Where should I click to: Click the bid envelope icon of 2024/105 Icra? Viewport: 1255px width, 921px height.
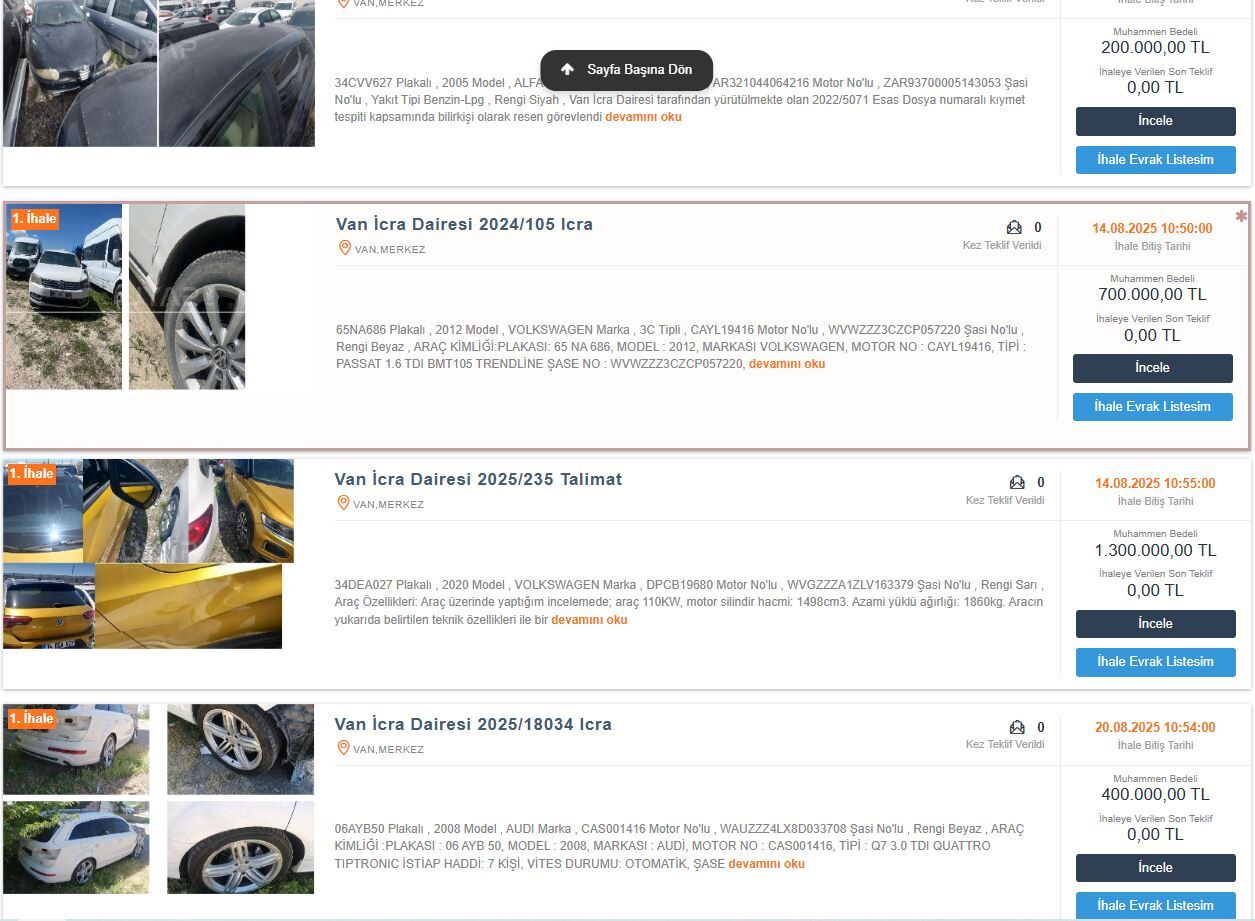(1014, 227)
